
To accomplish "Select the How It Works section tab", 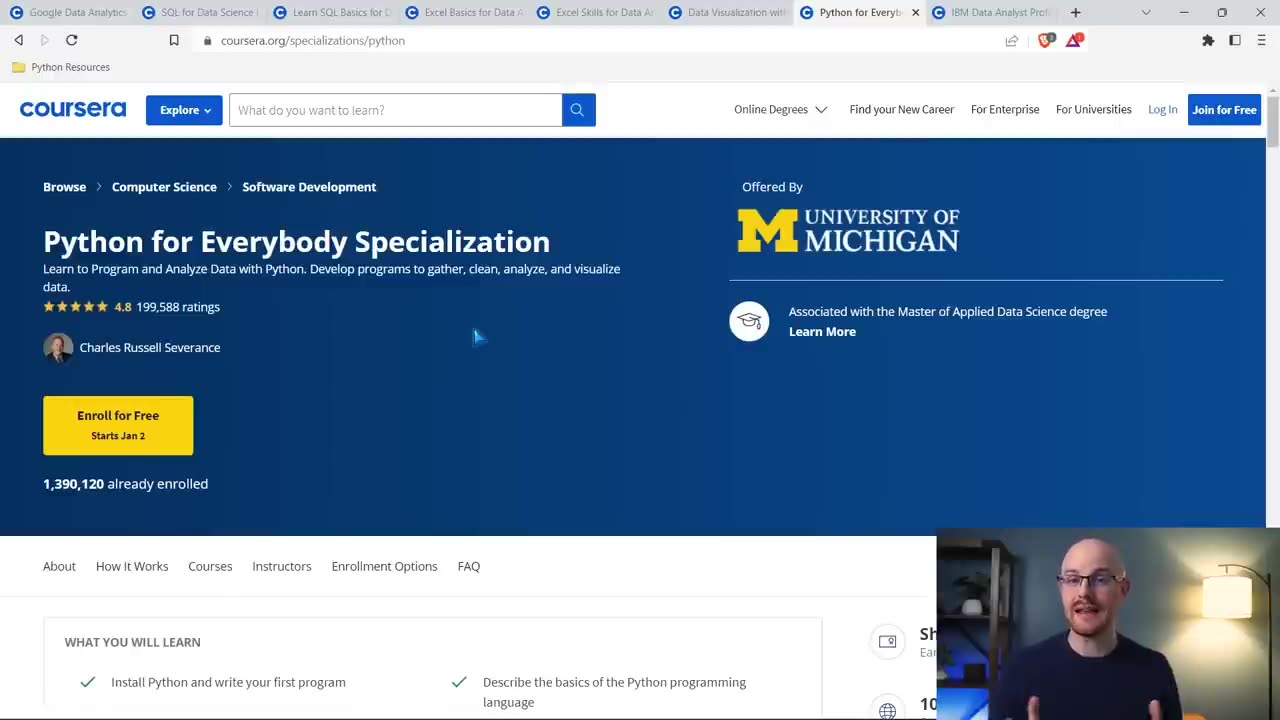I will click(132, 566).
